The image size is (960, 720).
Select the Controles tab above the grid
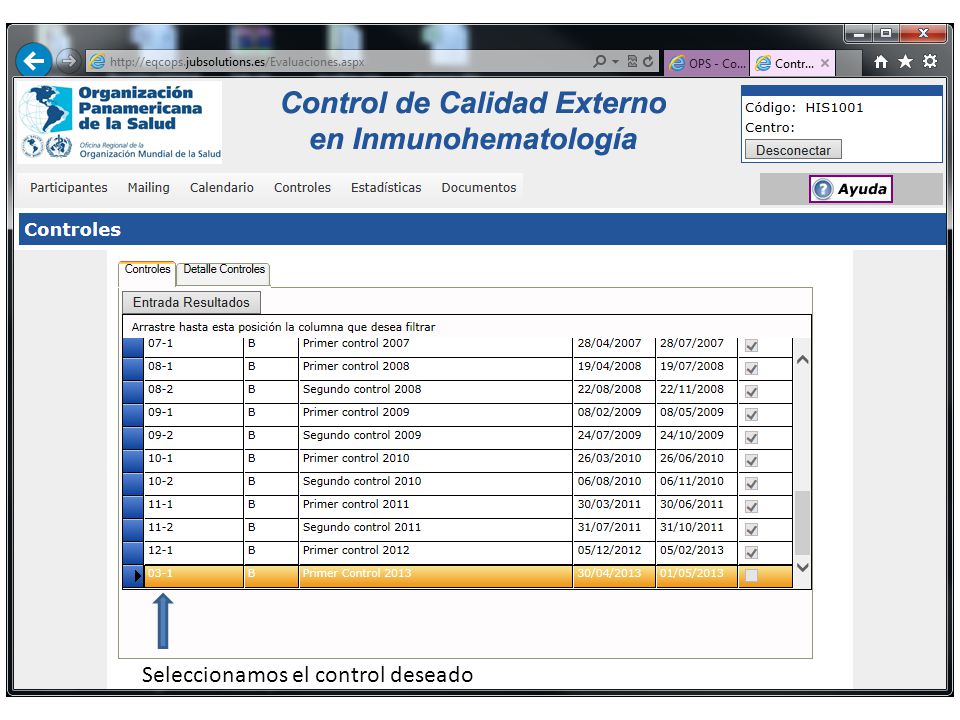[147, 272]
